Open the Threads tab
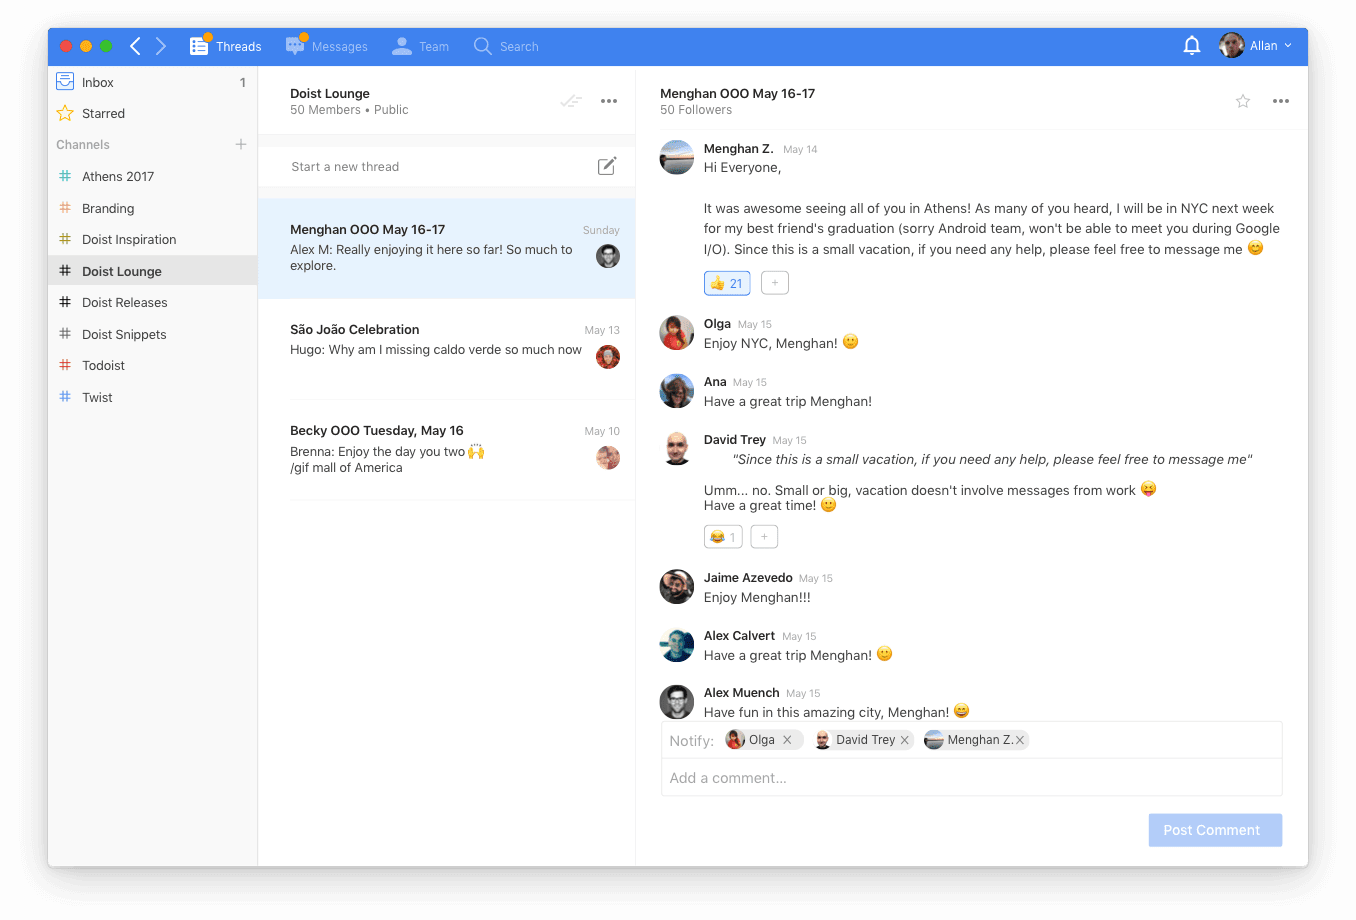This screenshot has width=1356, height=920. click(x=226, y=46)
